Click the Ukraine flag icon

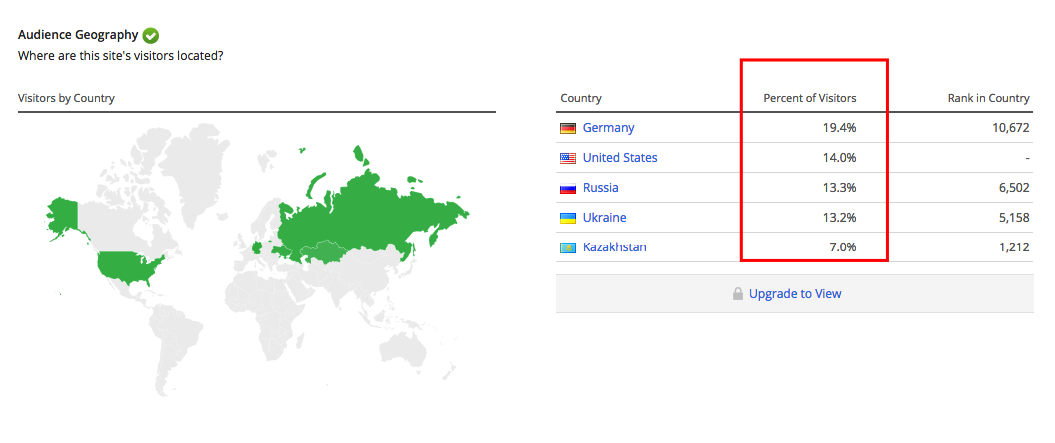(x=568, y=218)
